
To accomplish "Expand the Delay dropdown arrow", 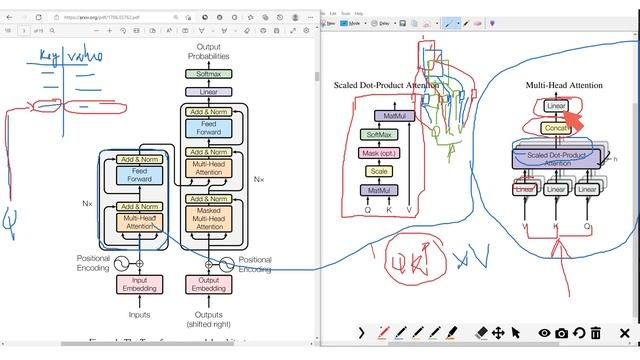I will click(395, 23).
